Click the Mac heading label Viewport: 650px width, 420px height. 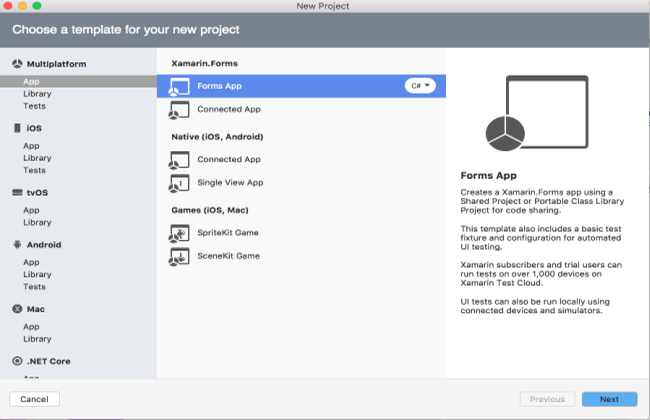coord(36,309)
